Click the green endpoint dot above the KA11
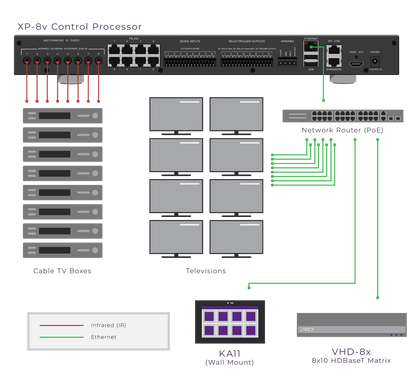 point(249,287)
